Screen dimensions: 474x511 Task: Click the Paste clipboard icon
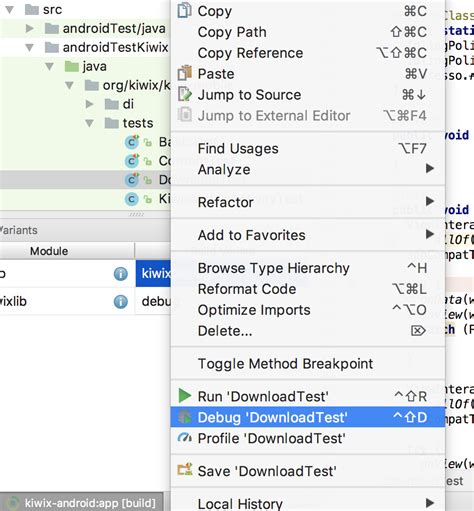[185, 73]
